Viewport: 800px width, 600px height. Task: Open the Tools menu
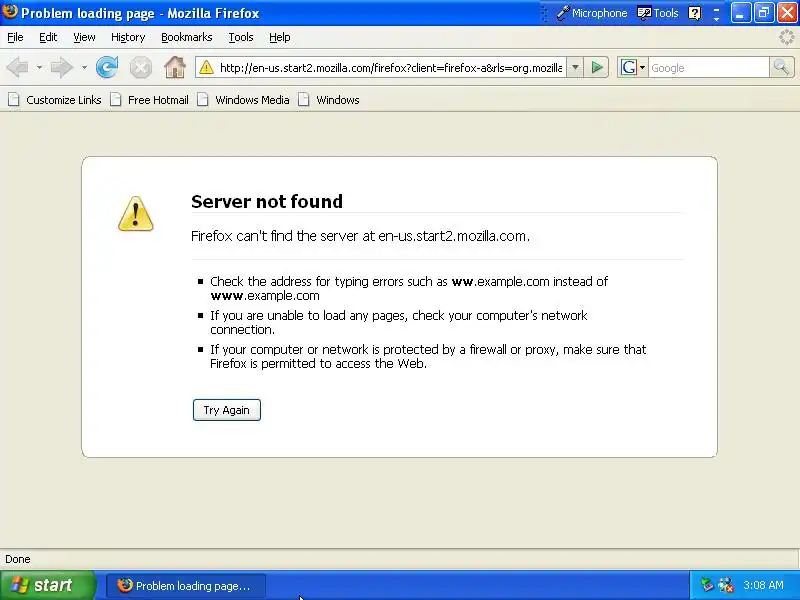[241, 37]
